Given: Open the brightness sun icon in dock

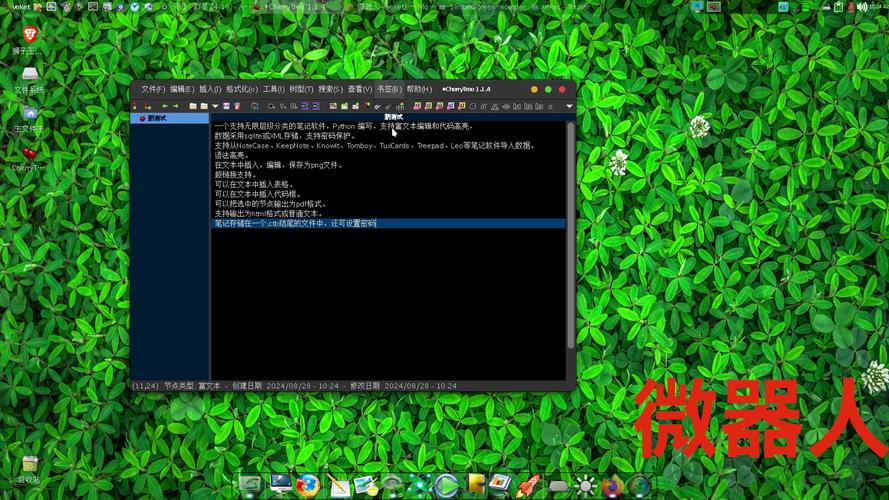Looking at the screenshot, I should click(585, 486).
